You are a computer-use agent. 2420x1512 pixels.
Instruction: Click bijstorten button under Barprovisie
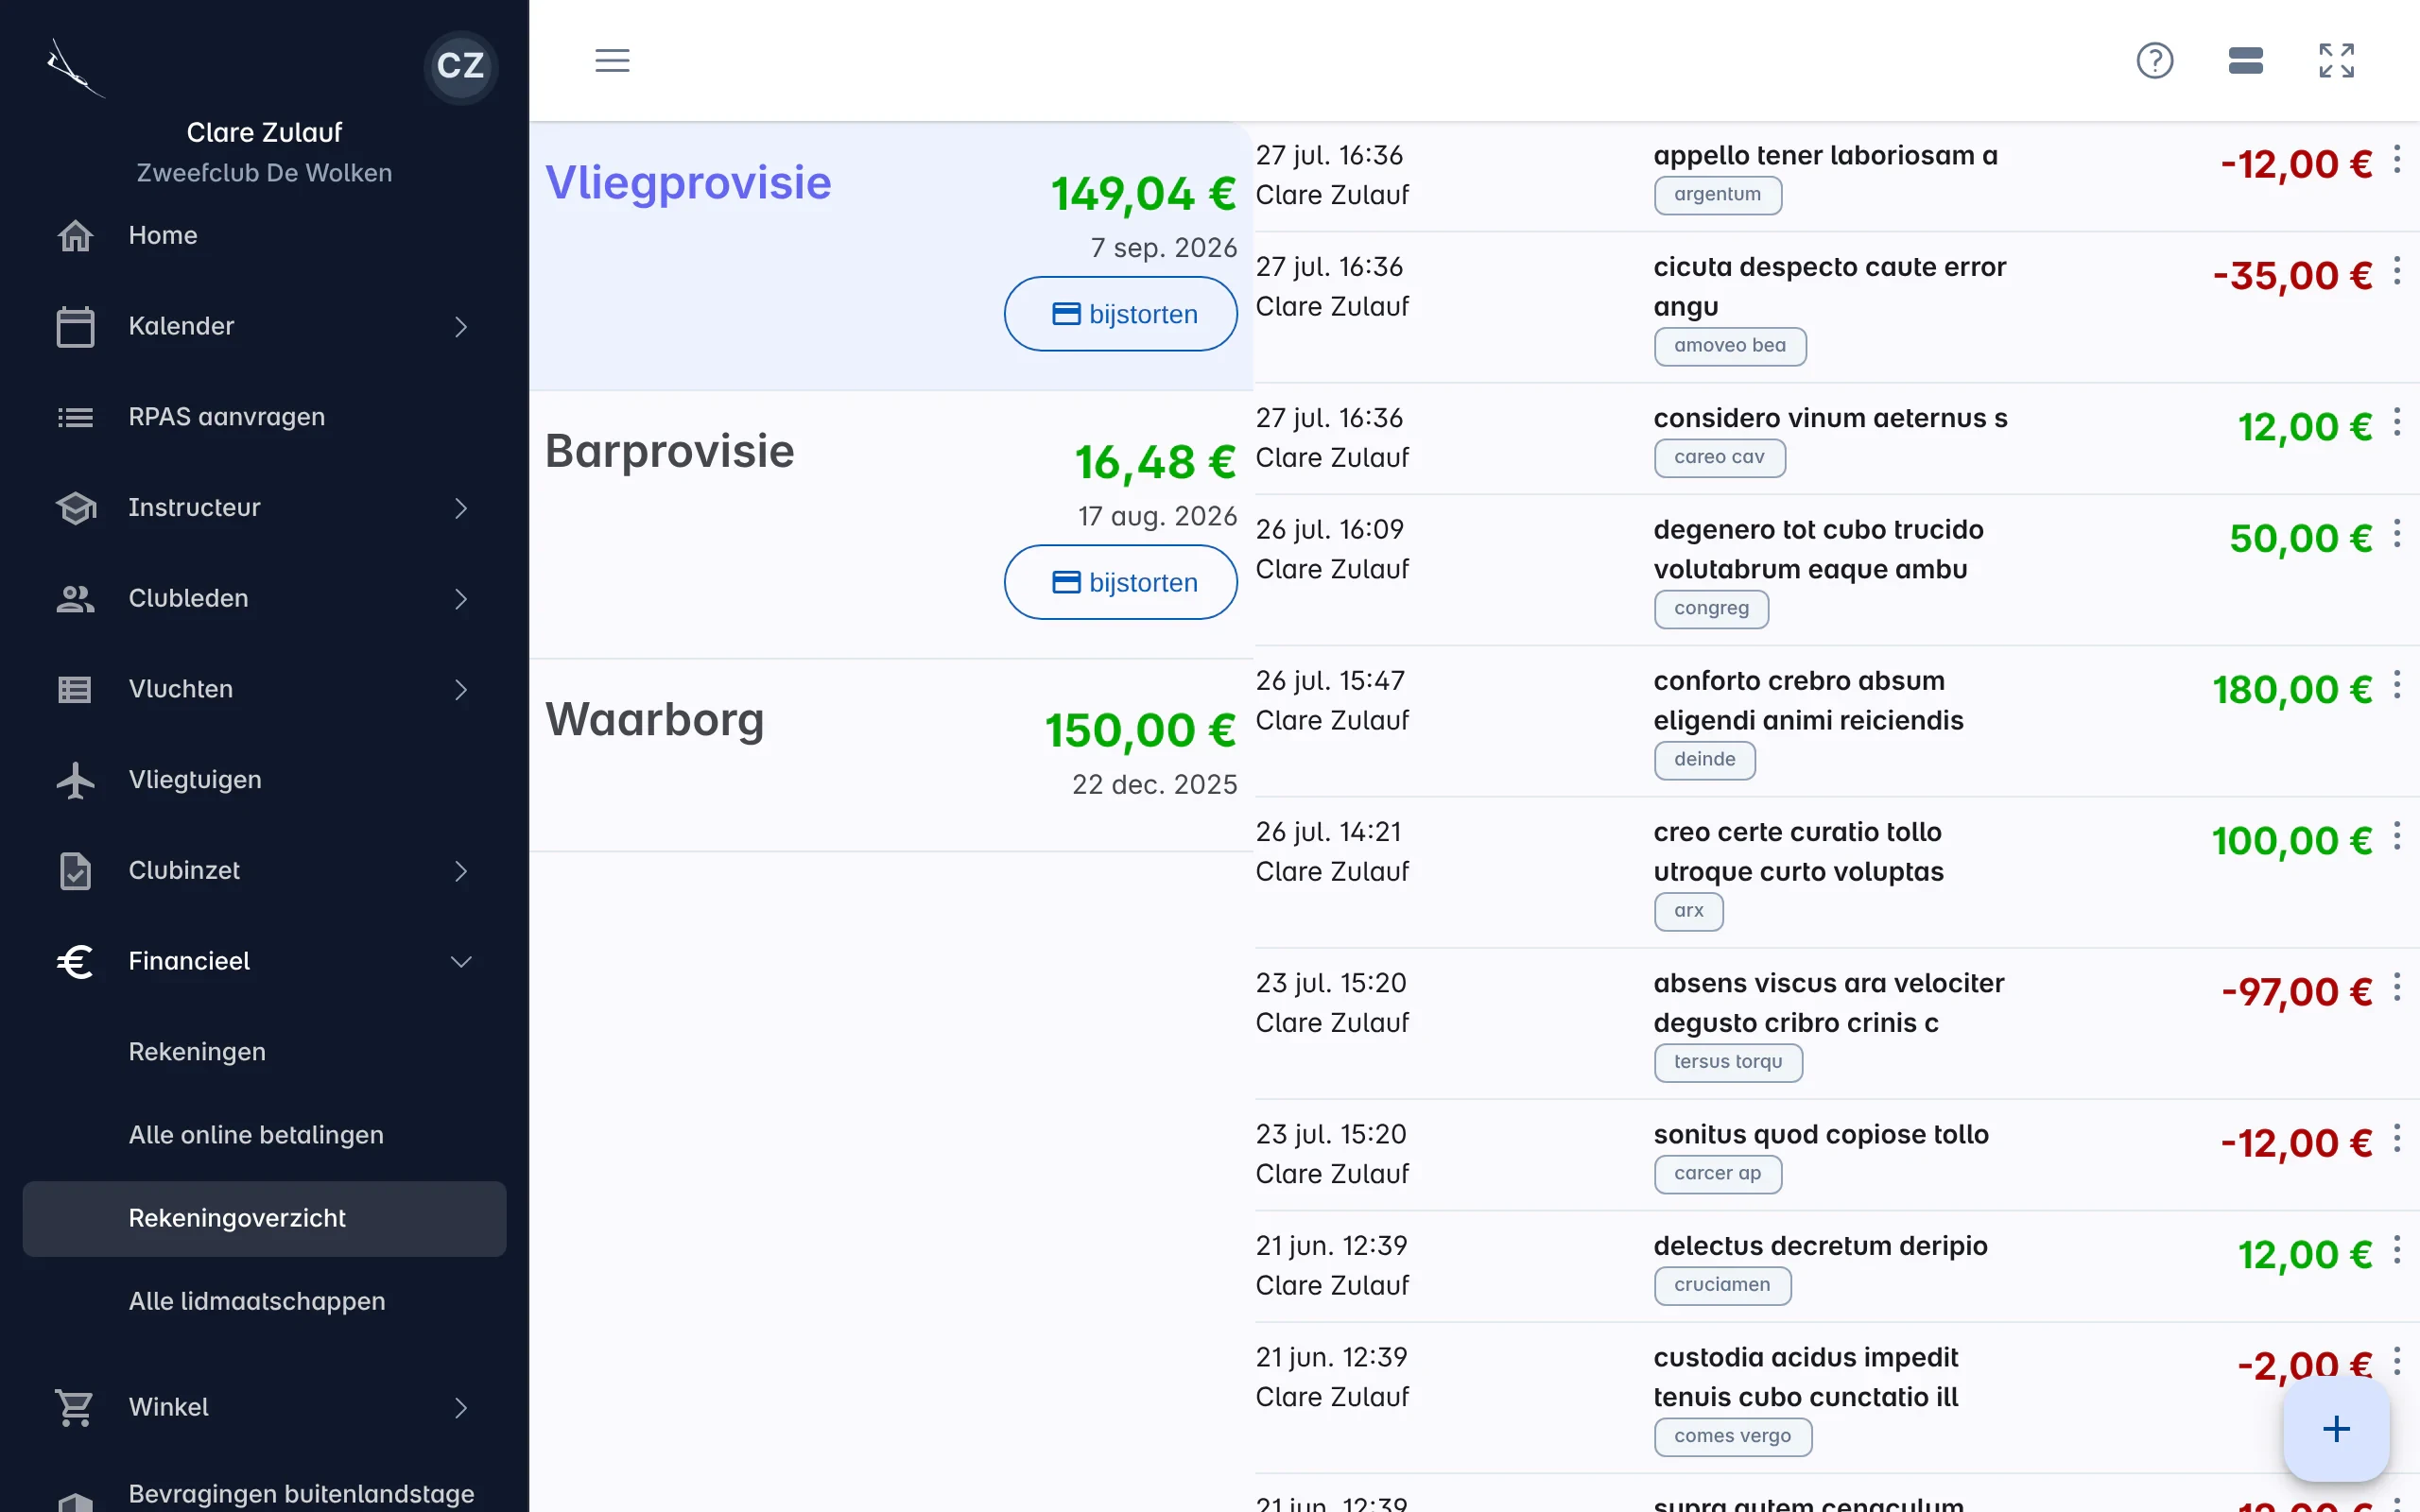[1120, 582]
